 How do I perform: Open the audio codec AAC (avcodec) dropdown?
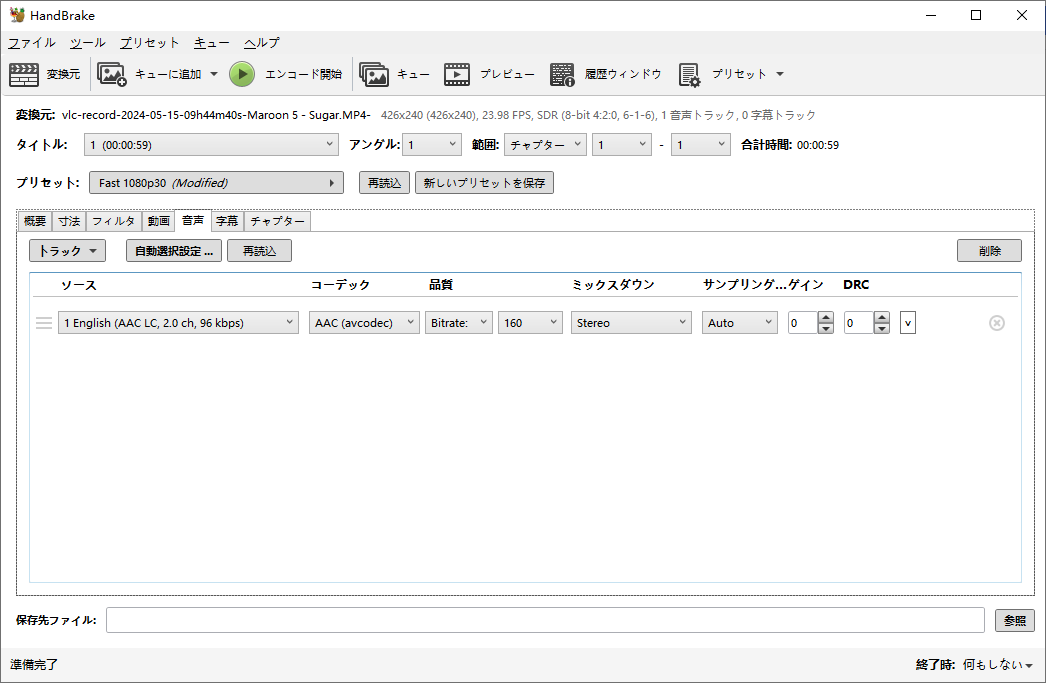pyautogui.click(x=364, y=323)
